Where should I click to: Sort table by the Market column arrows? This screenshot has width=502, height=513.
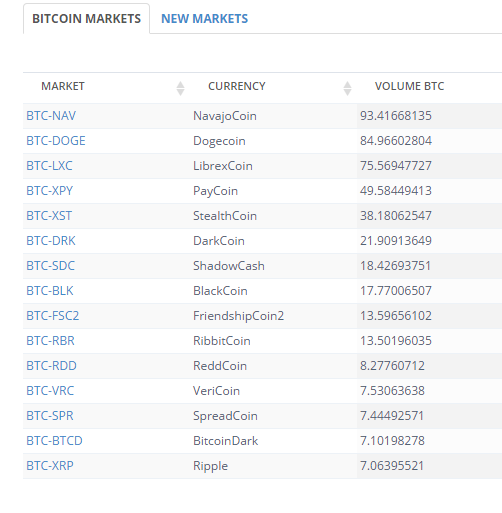point(180,88)
